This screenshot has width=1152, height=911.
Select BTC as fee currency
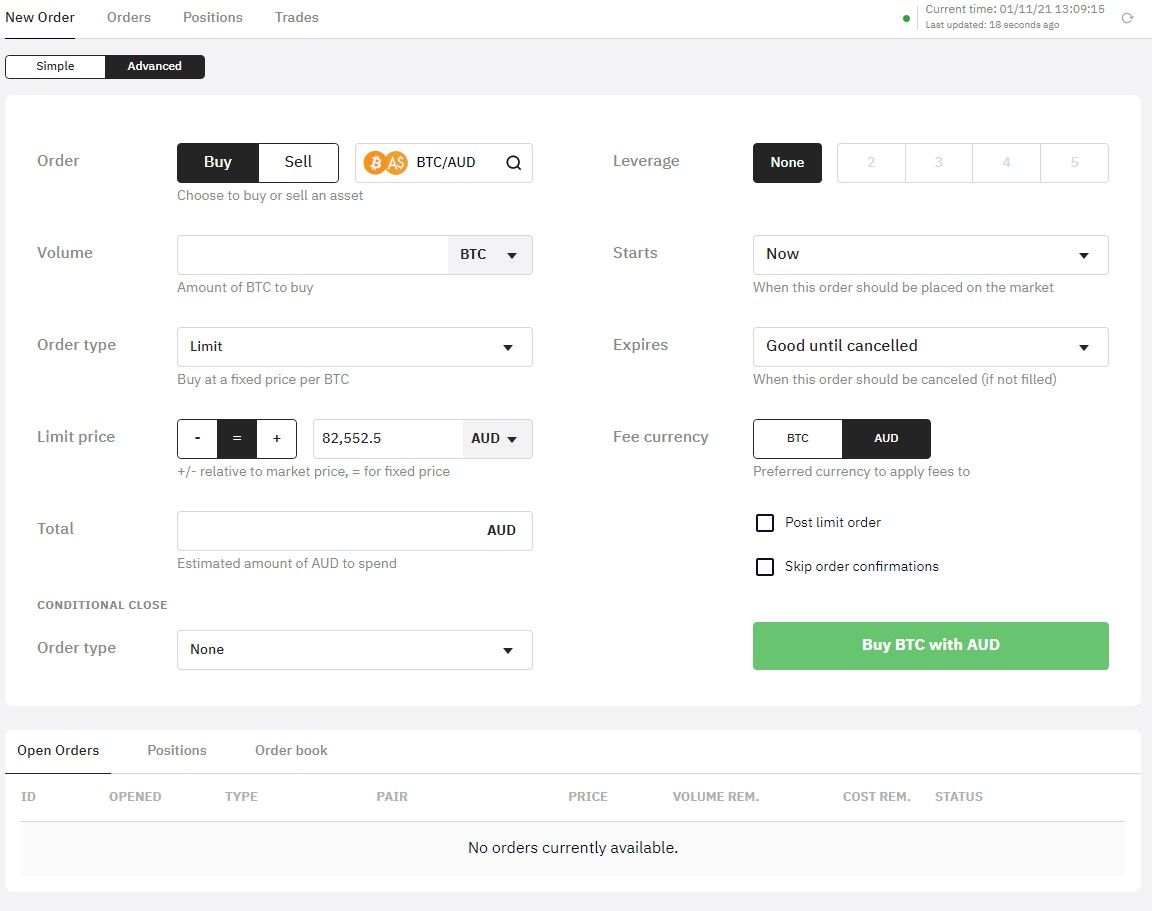pyautogui.click(x=797, y=439)
